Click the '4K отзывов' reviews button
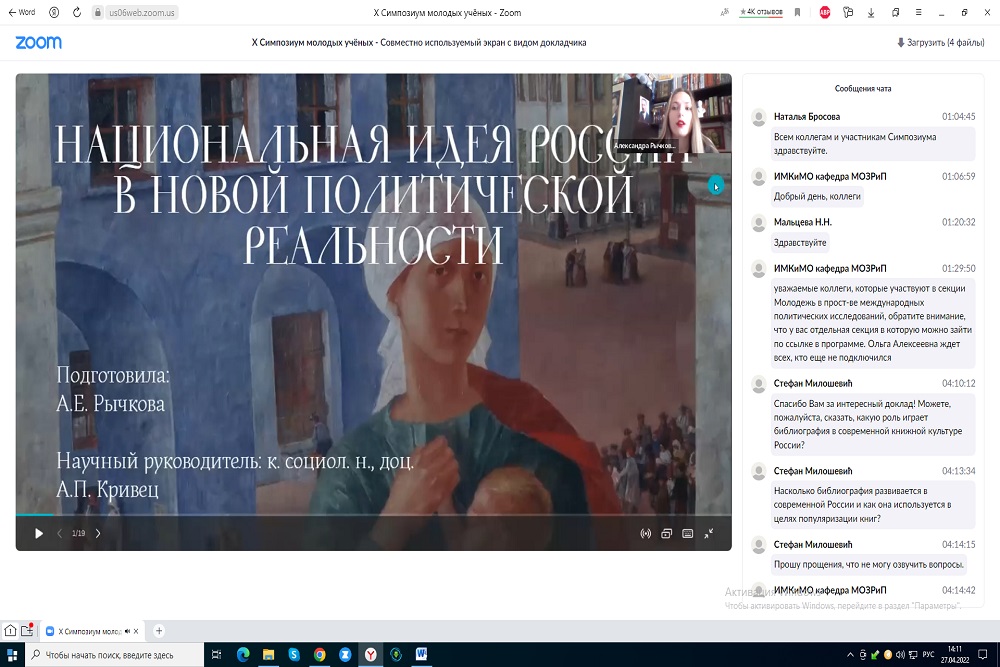The height and width of the screenshot is (667, 1000). coord(760,12)
